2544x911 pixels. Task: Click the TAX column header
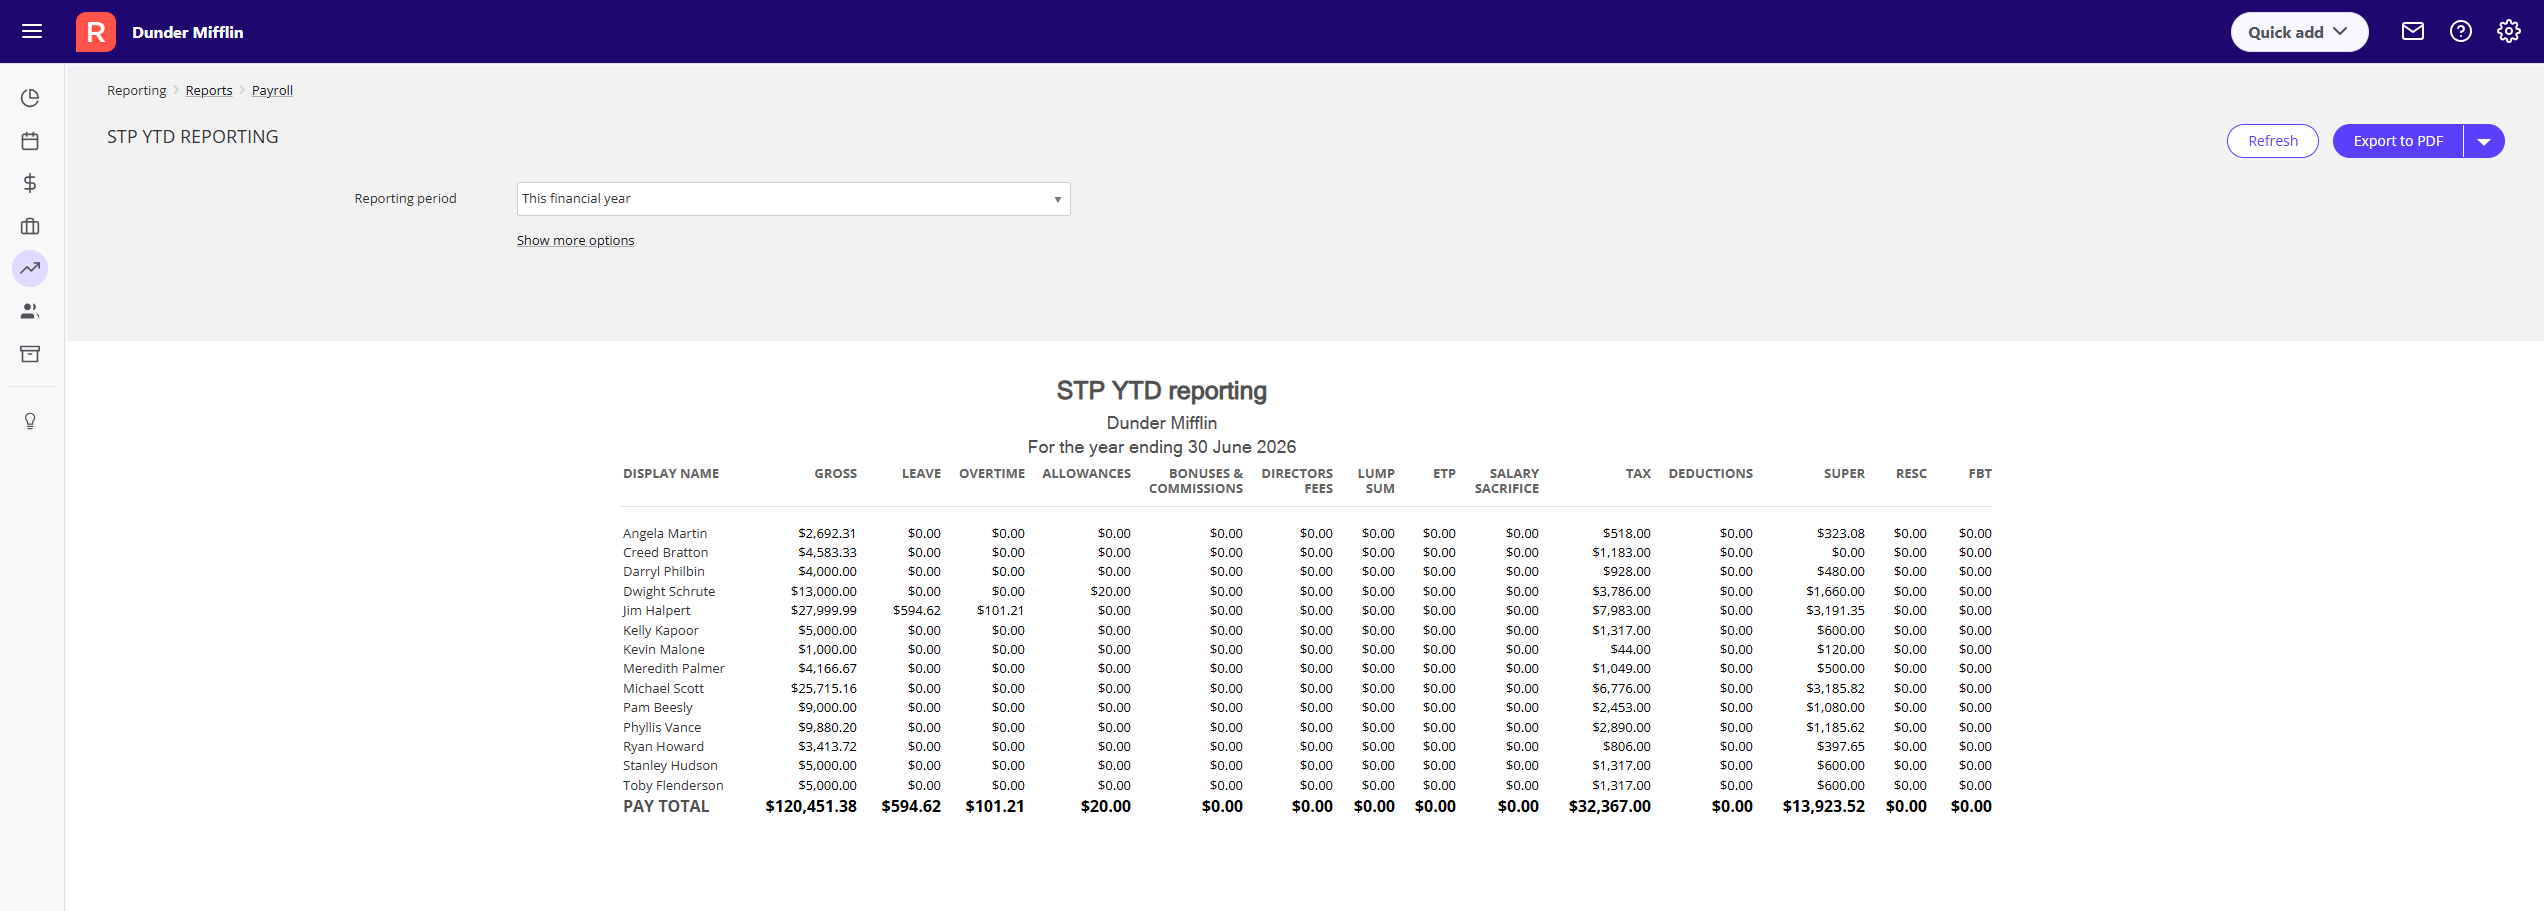click(x=1638, y=474)
